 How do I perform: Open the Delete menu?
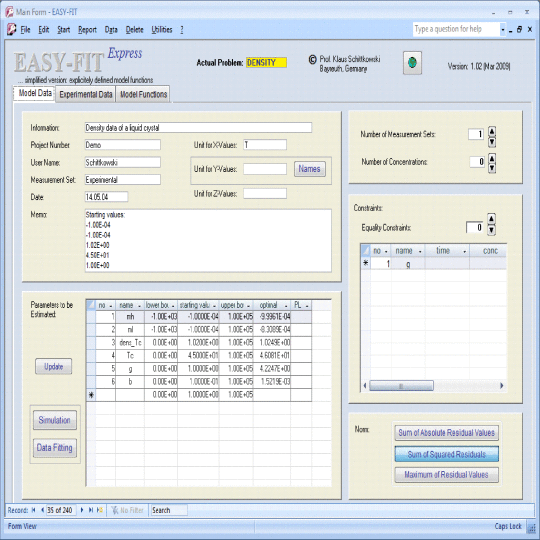coord(134,30)
